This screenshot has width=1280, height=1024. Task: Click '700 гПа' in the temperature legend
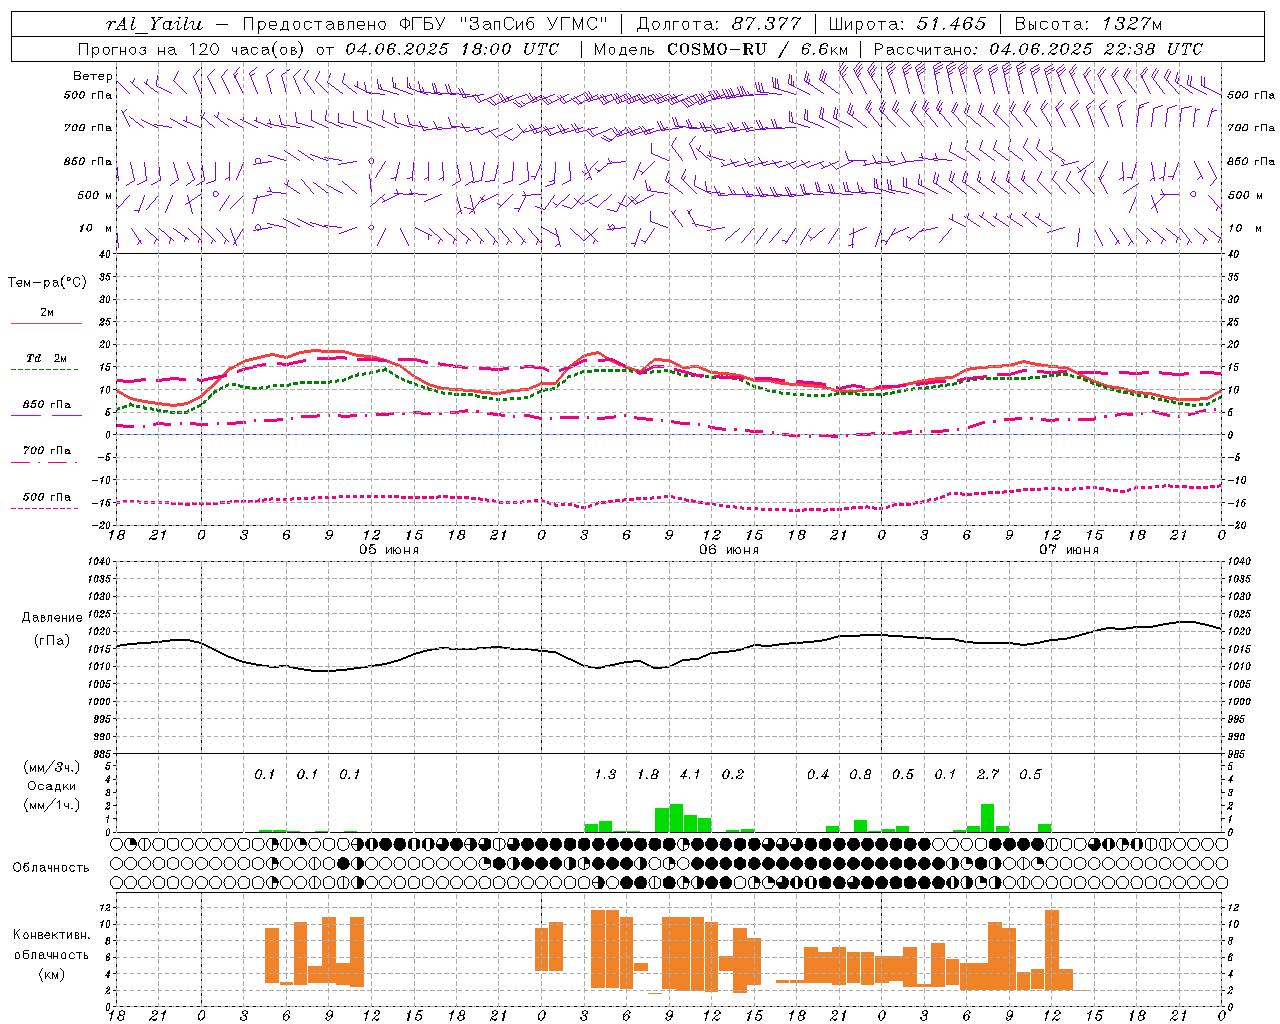[x=47, y=450]
